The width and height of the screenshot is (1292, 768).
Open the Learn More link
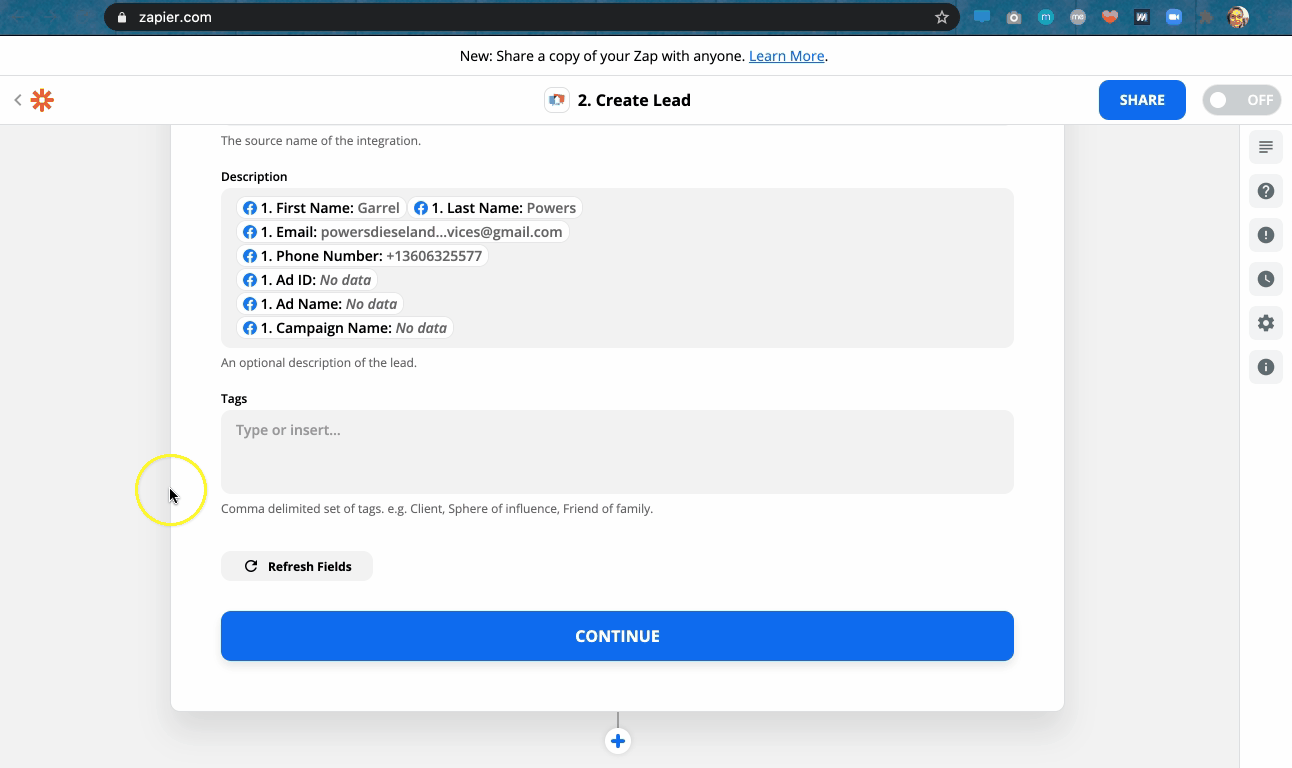[787, 56]
